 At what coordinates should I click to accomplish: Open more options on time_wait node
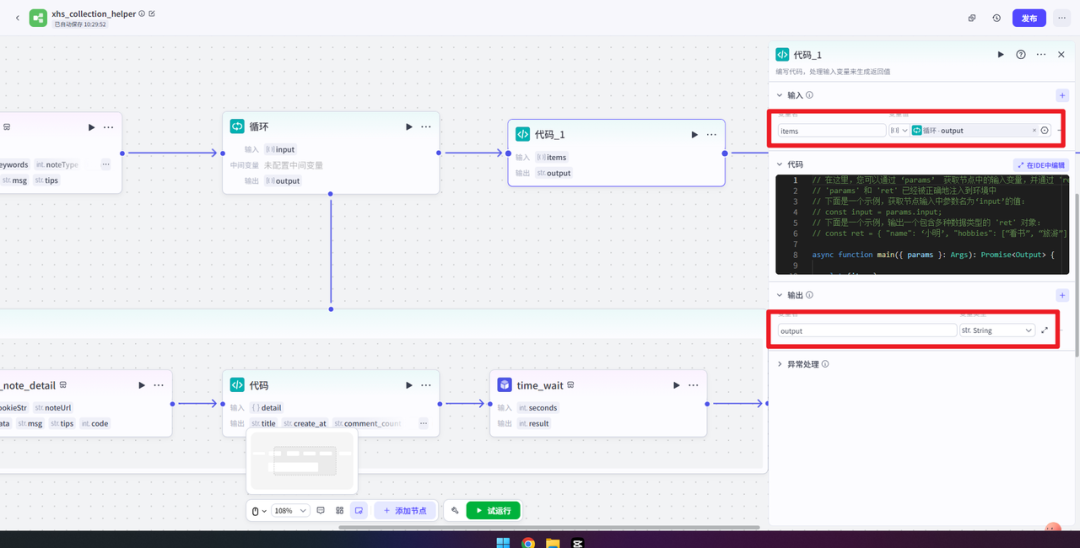[693, 385]
